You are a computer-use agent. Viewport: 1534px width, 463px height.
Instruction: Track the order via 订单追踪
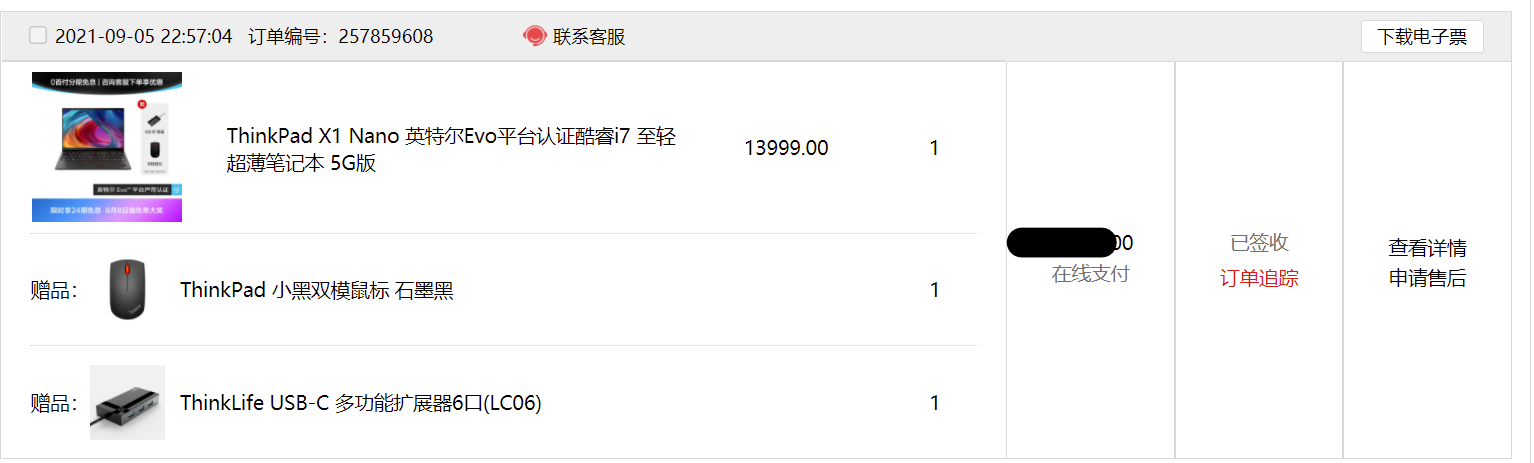tap(1259, 279)
